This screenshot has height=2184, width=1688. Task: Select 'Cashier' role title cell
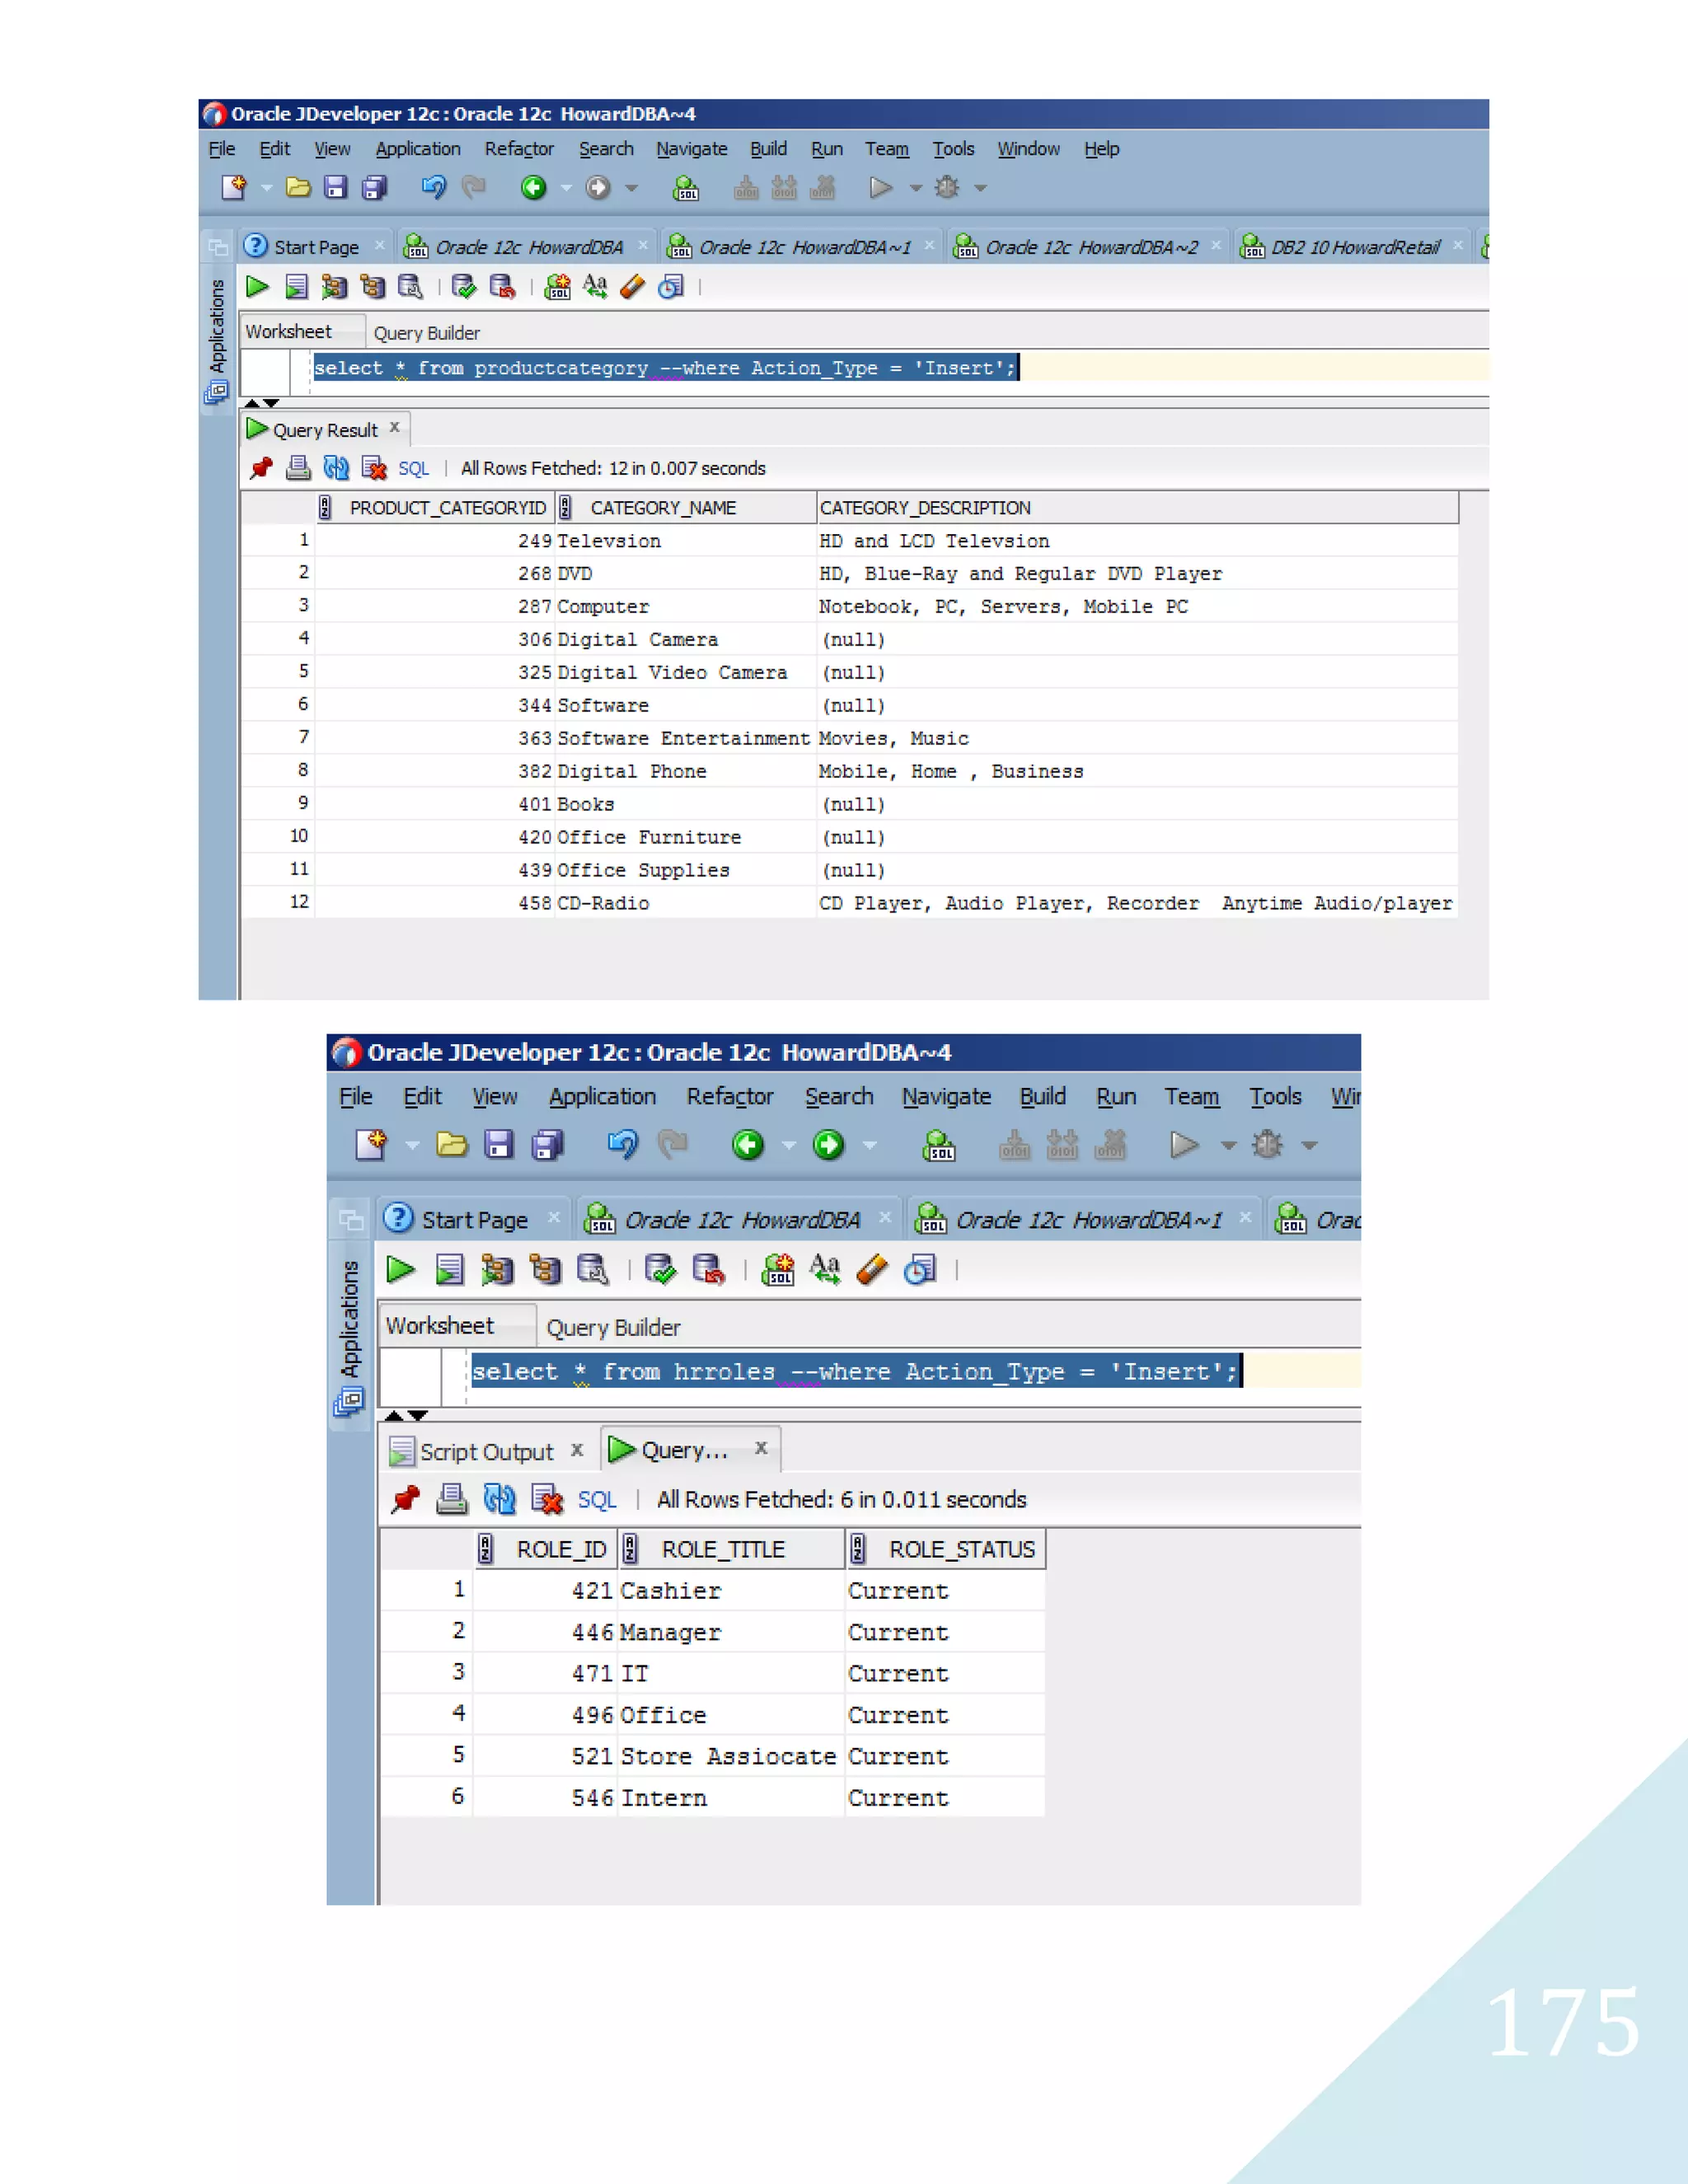point(730,1591)
